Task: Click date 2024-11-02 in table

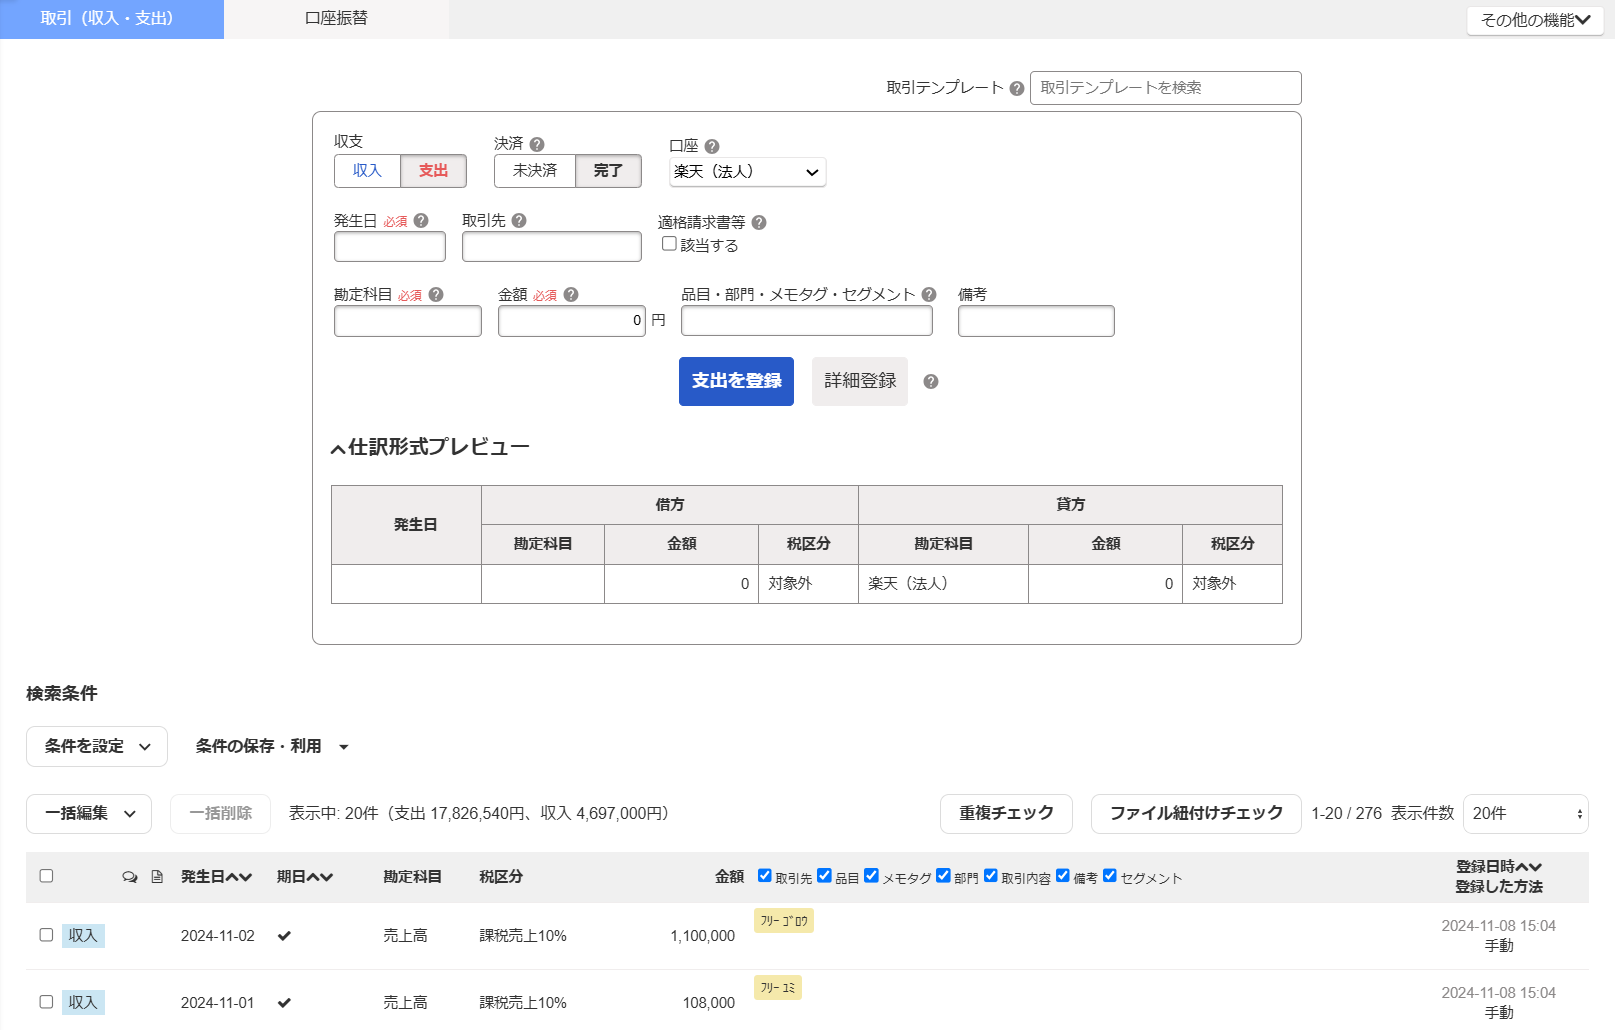Action: tap(218, 936)
